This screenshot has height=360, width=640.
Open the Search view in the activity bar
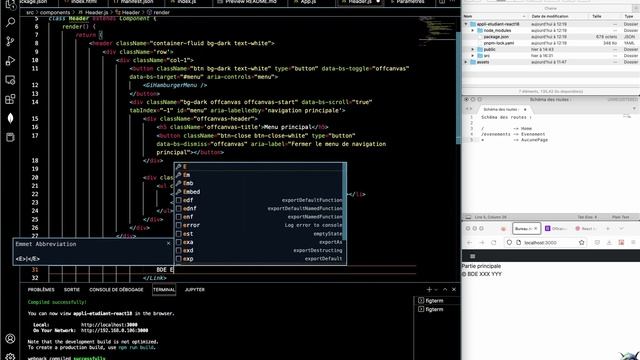click(x=10, y=22)
